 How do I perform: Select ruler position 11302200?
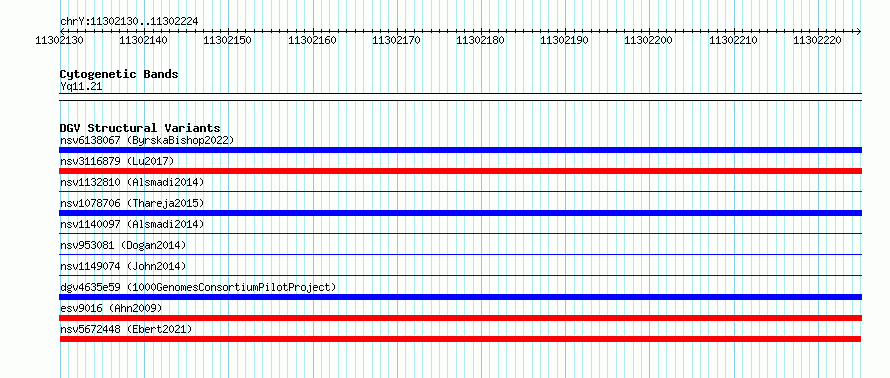[648, 40]
